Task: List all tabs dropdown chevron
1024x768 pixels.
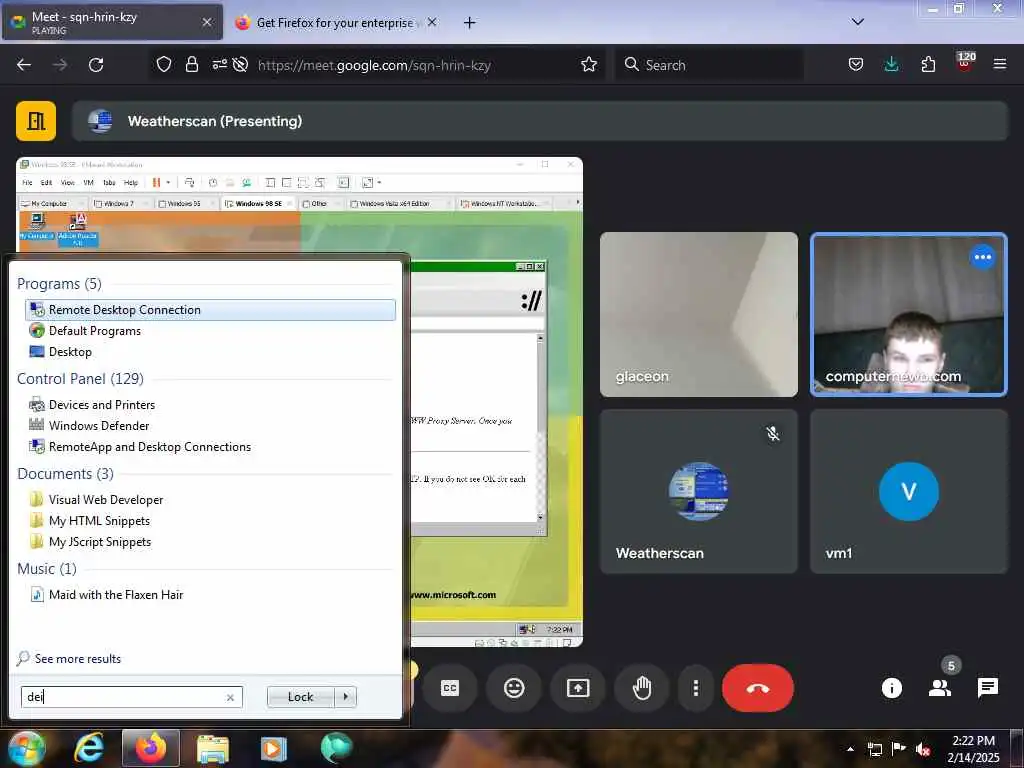Action: pyautogui.click(x=858, y=22)
